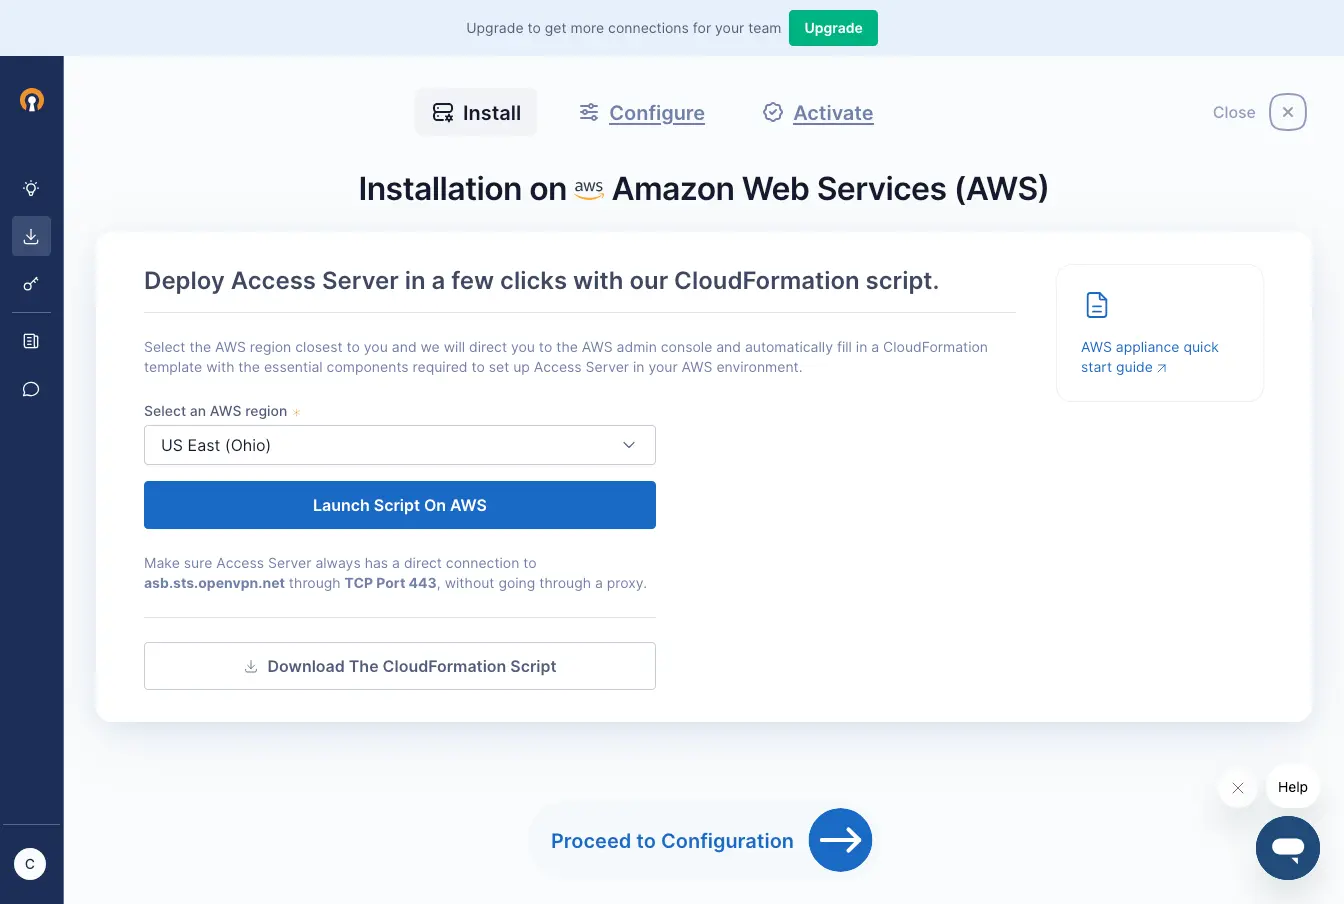Close the installation wizard with the X
The image size is (1344, 904).
click(1287, 112)
